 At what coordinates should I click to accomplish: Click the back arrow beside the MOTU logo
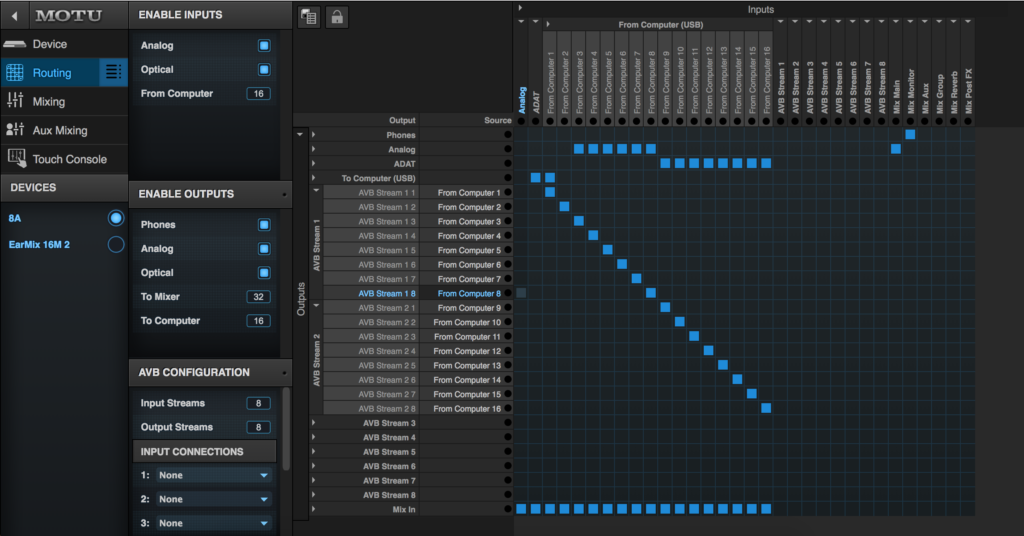coord(15,16)
